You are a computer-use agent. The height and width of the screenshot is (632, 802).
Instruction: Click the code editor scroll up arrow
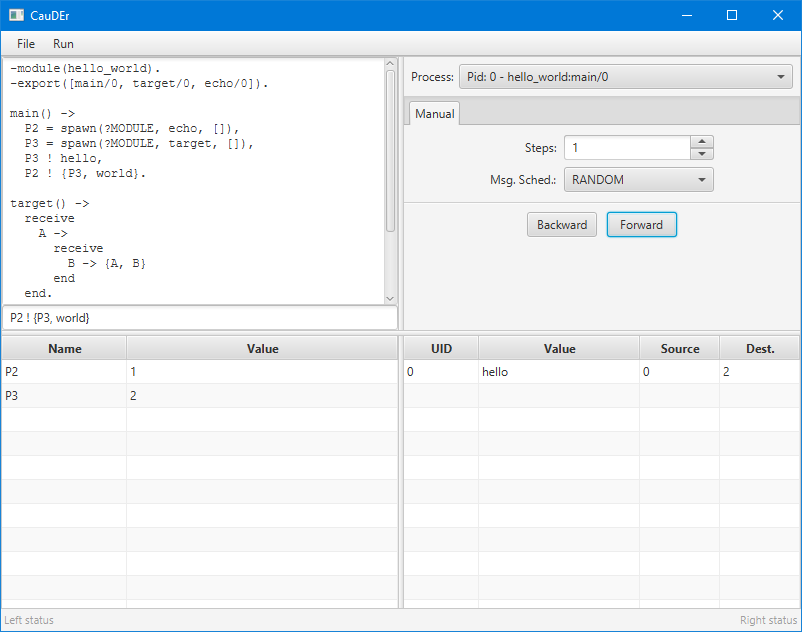(390, 63)
